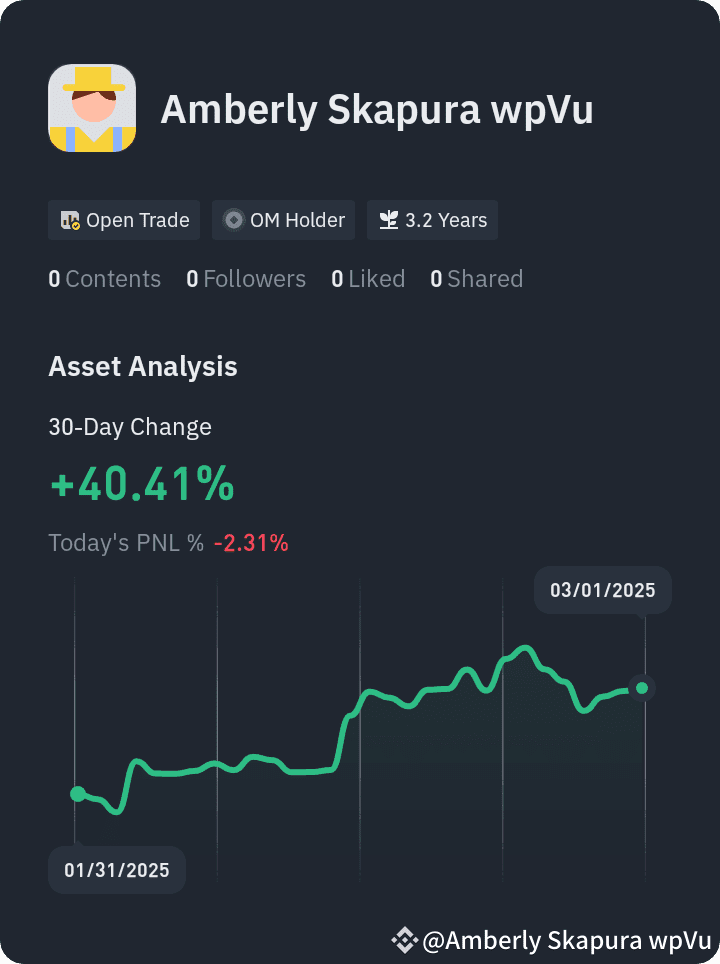
Task: Click the Binance logo in watermark
Action: click(404, 939)
